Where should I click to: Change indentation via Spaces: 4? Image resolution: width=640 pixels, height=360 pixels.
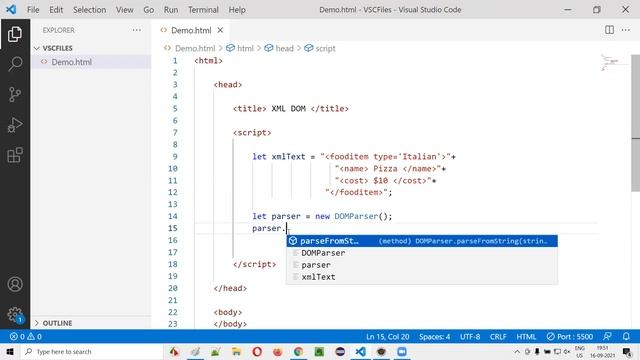click(434, 336)
